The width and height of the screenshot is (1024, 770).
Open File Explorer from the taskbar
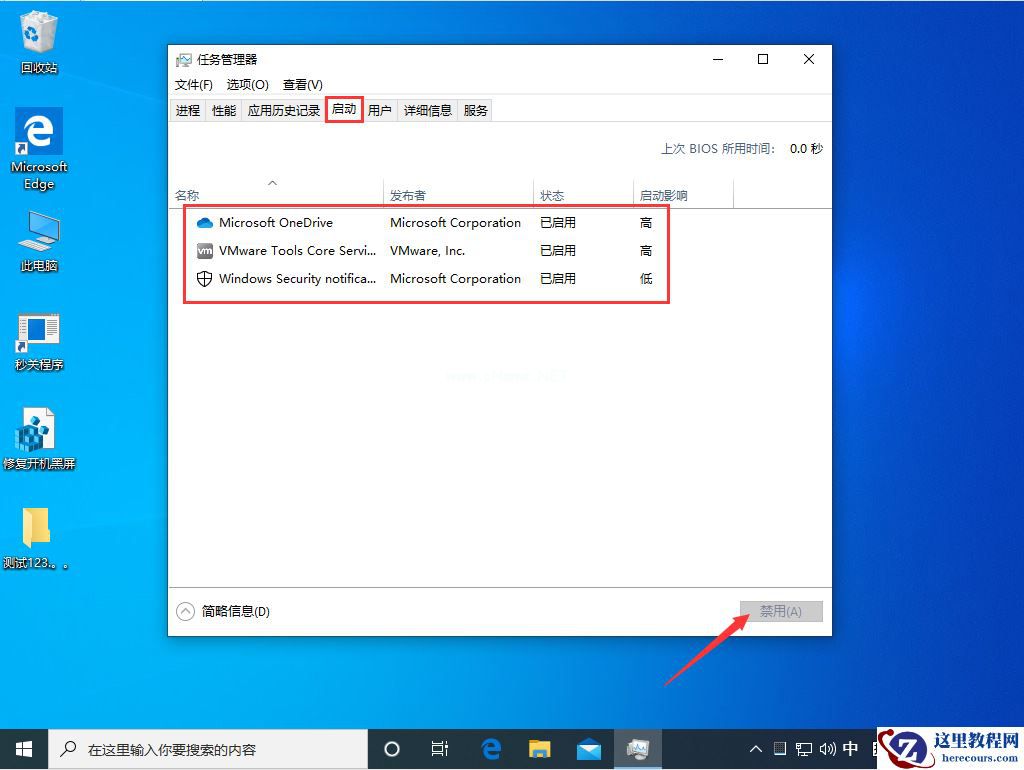point(540,748)
